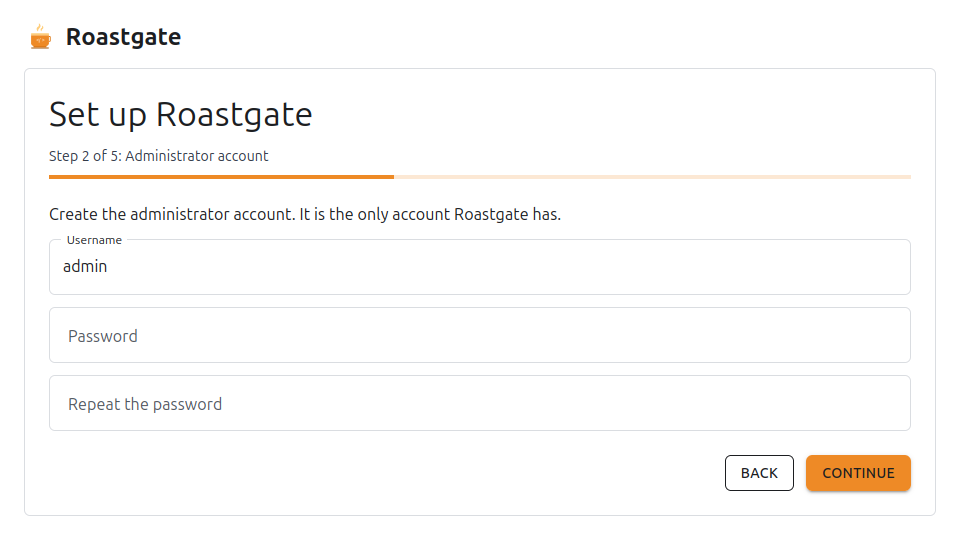The width and height of the screenshot is (960, 540).
Task: Click the "Repeat the password" placeholder text
Action: 145,404
